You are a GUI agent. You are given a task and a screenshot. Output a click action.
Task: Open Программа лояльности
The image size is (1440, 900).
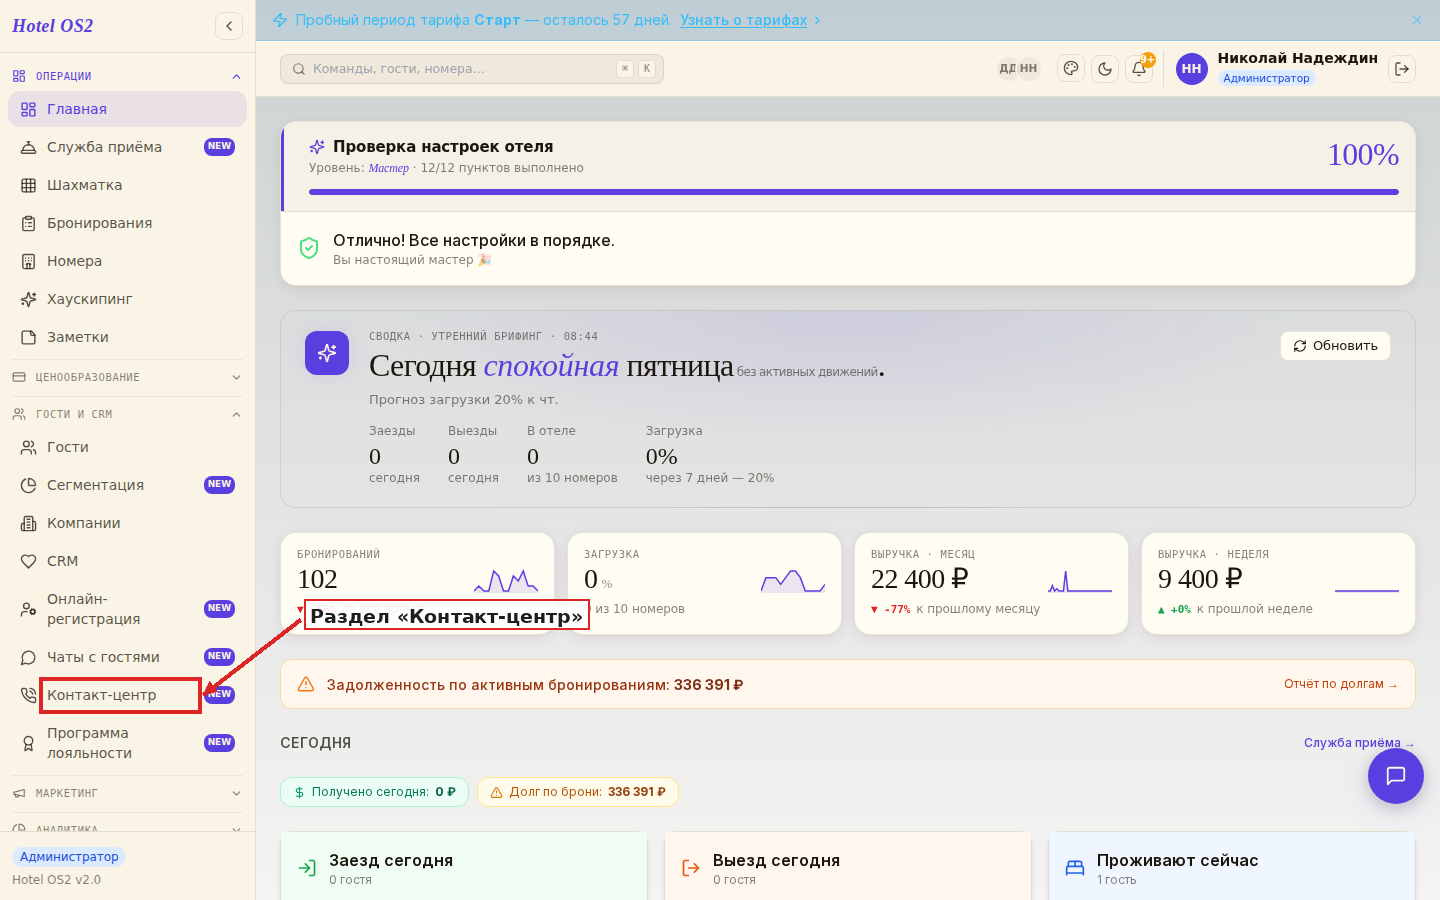tap(127, 743)
